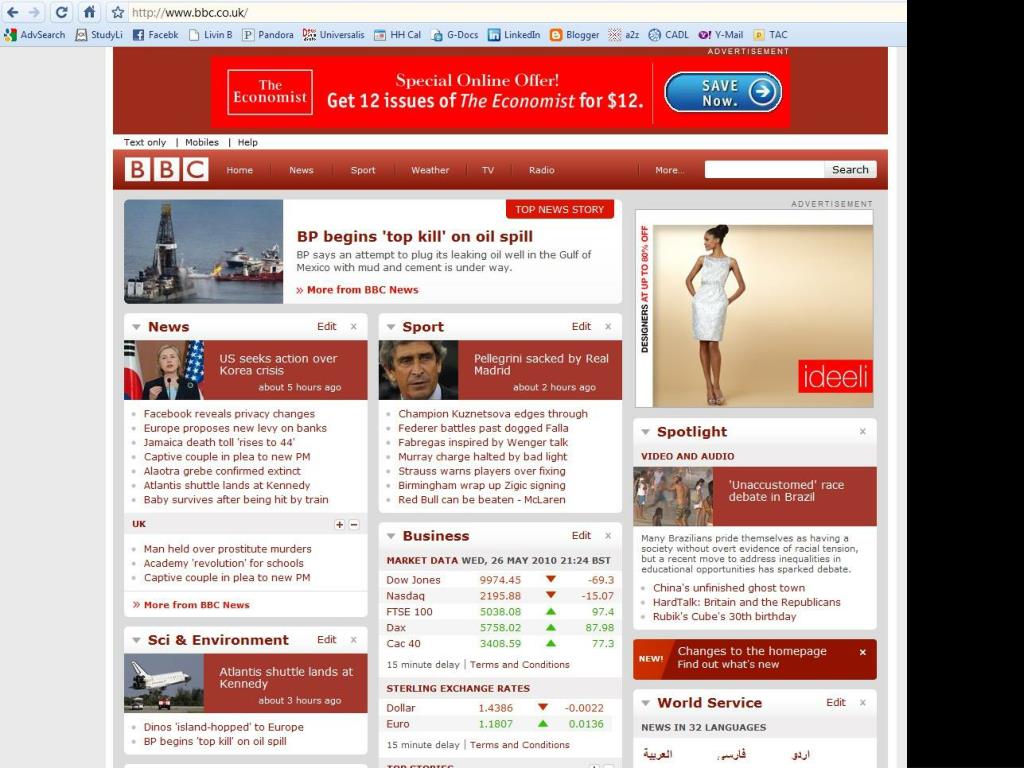Image resolution: width=1024 pixels, height=768 pixels.
Task: Reload the page with the refresh icon
Action: pos(61,12)
